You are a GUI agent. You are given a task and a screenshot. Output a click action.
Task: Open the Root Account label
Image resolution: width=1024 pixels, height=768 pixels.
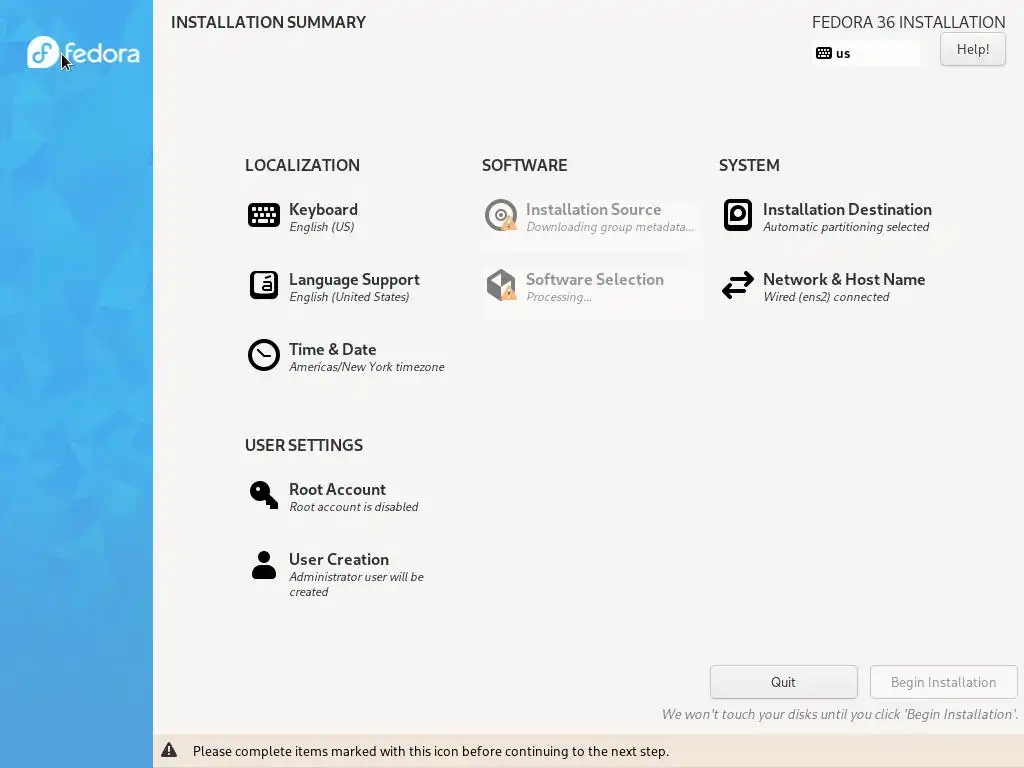tap(337, 489)
